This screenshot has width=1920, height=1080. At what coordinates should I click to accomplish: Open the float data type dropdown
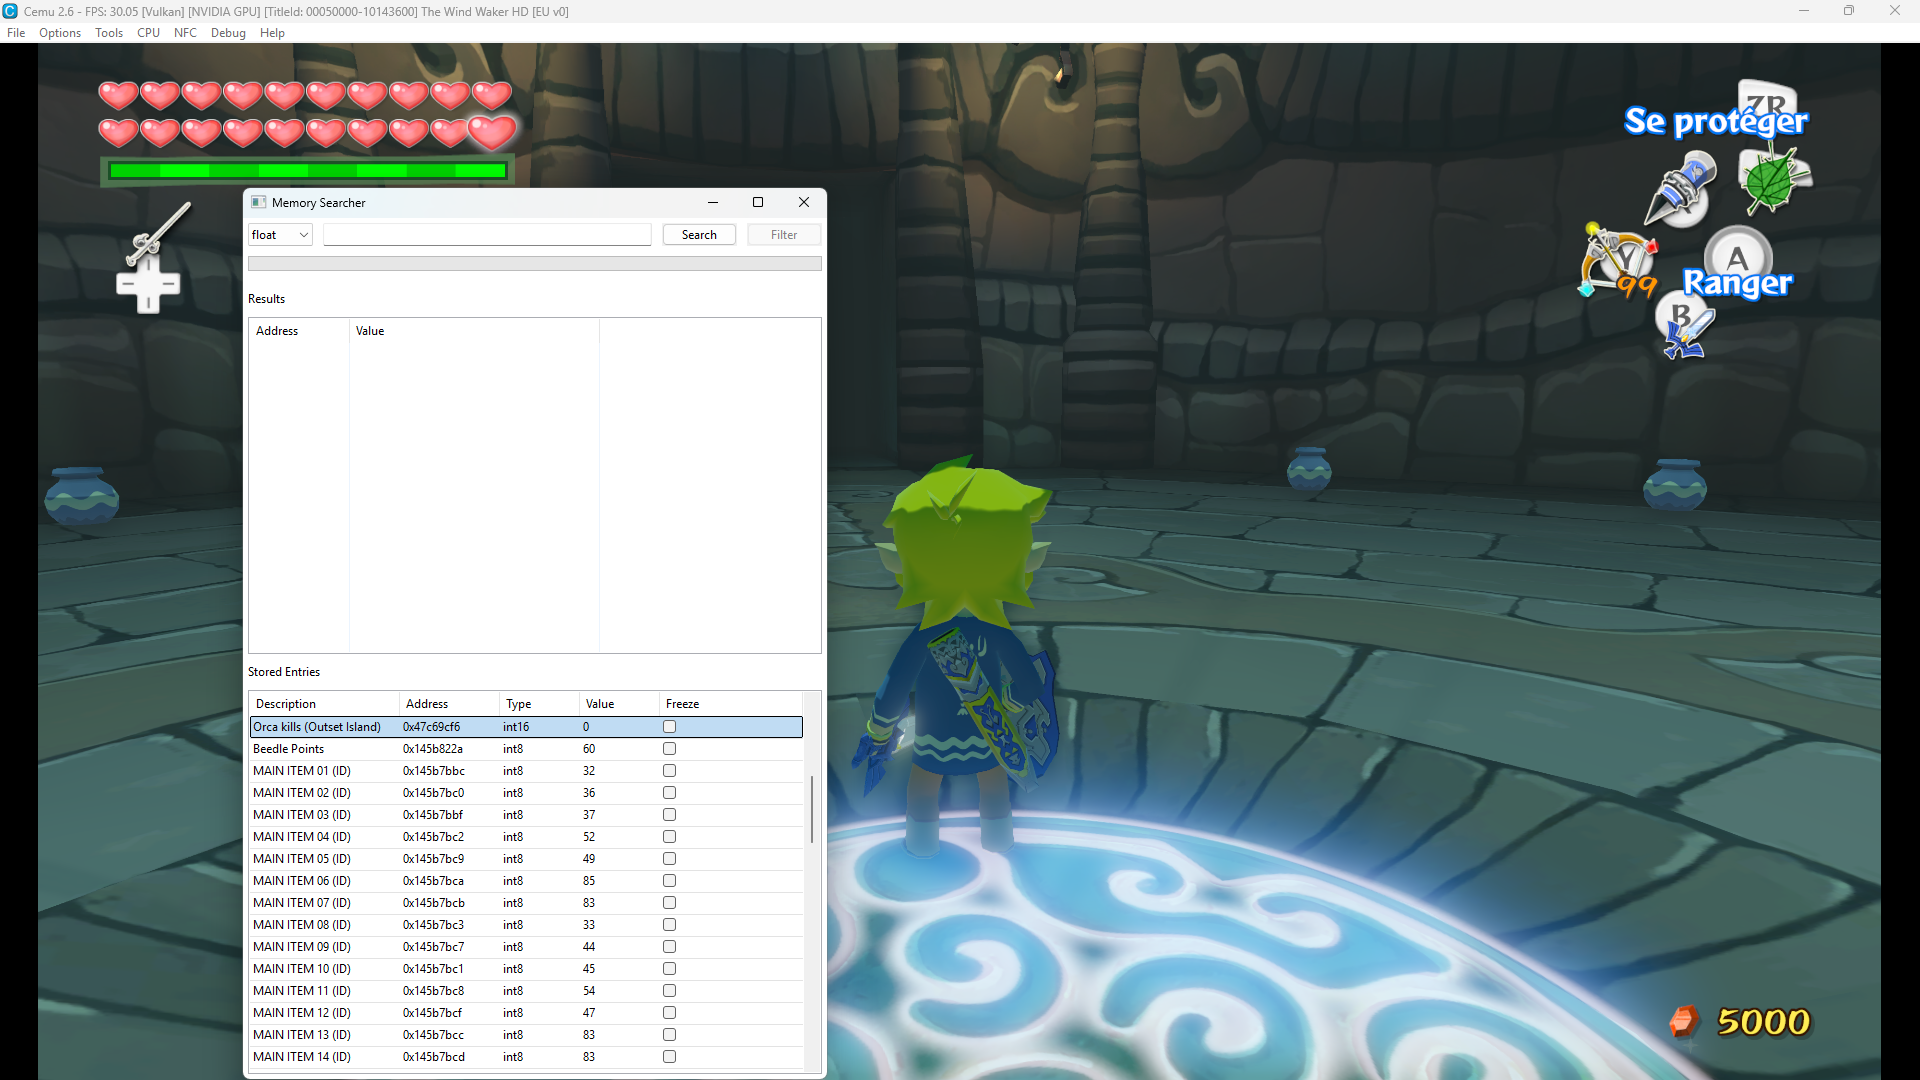(280, 235)
